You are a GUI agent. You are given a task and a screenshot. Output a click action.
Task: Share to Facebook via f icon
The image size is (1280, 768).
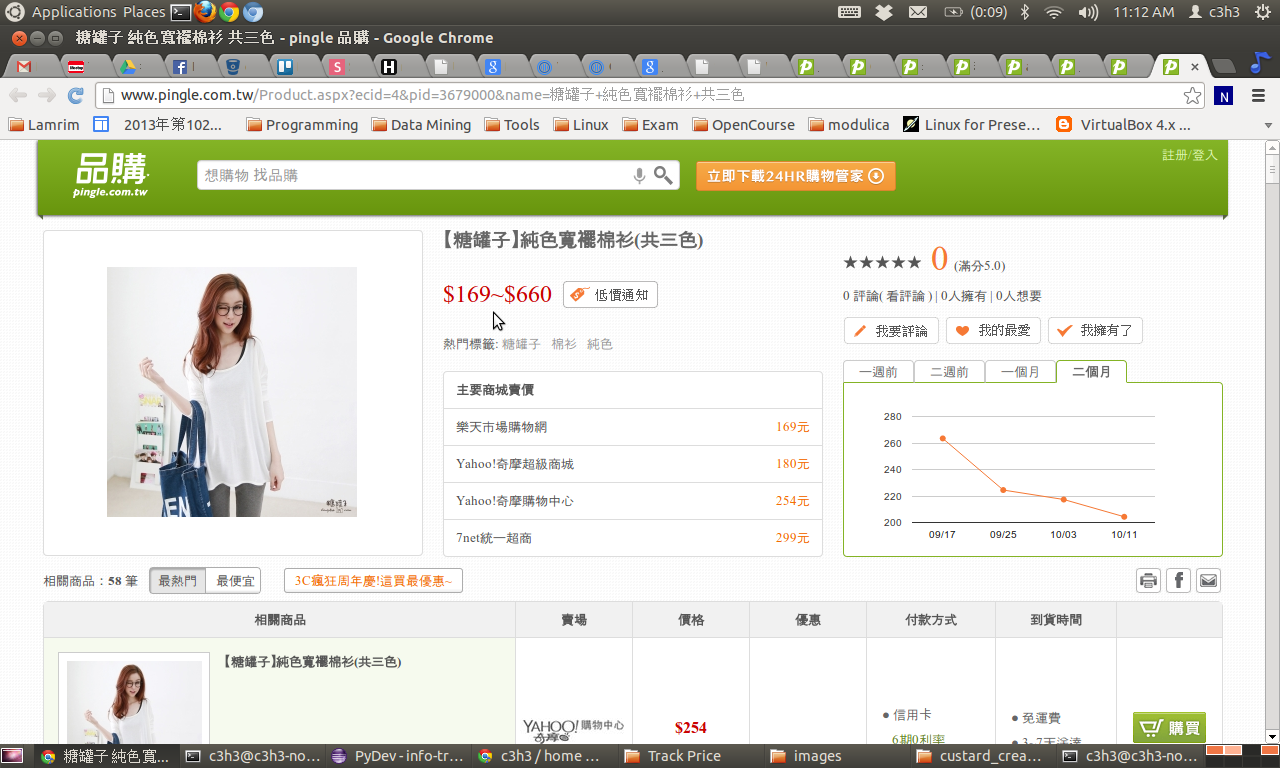(1178, 581)
